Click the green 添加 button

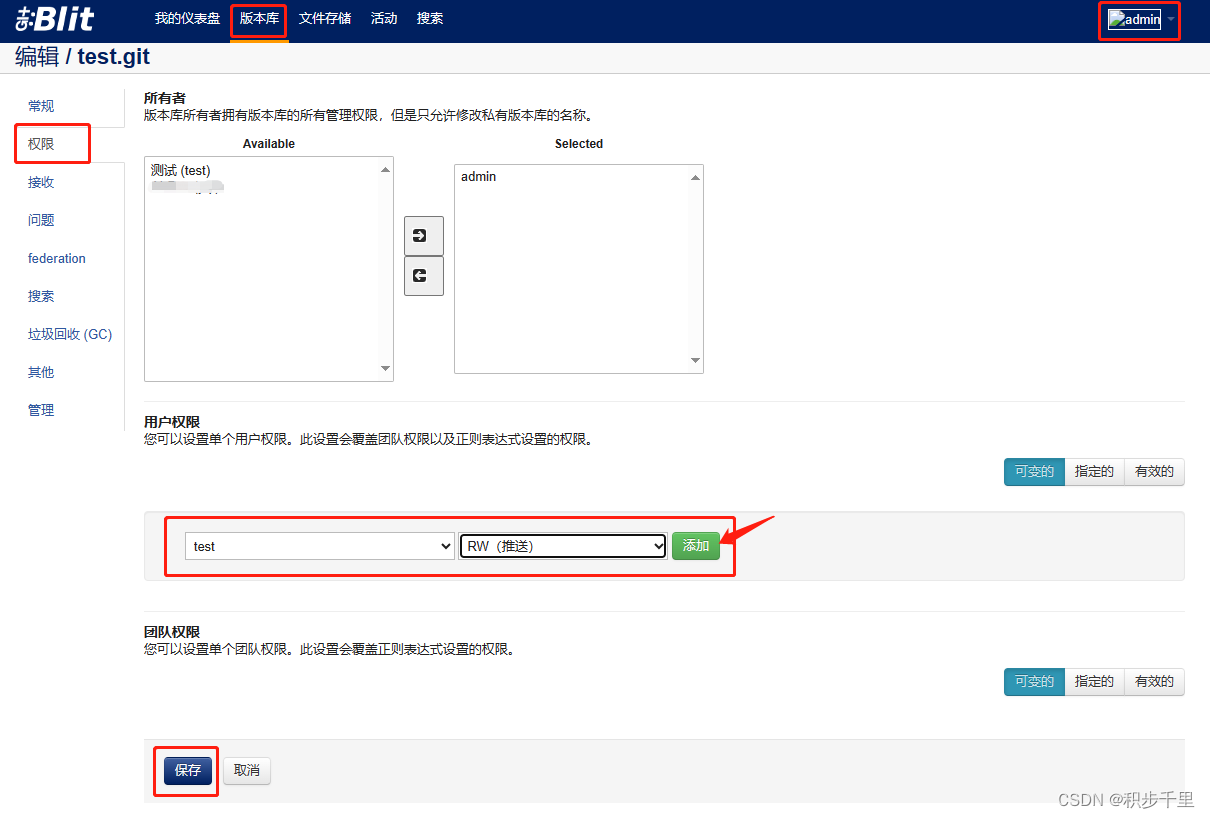click(696, 546)
